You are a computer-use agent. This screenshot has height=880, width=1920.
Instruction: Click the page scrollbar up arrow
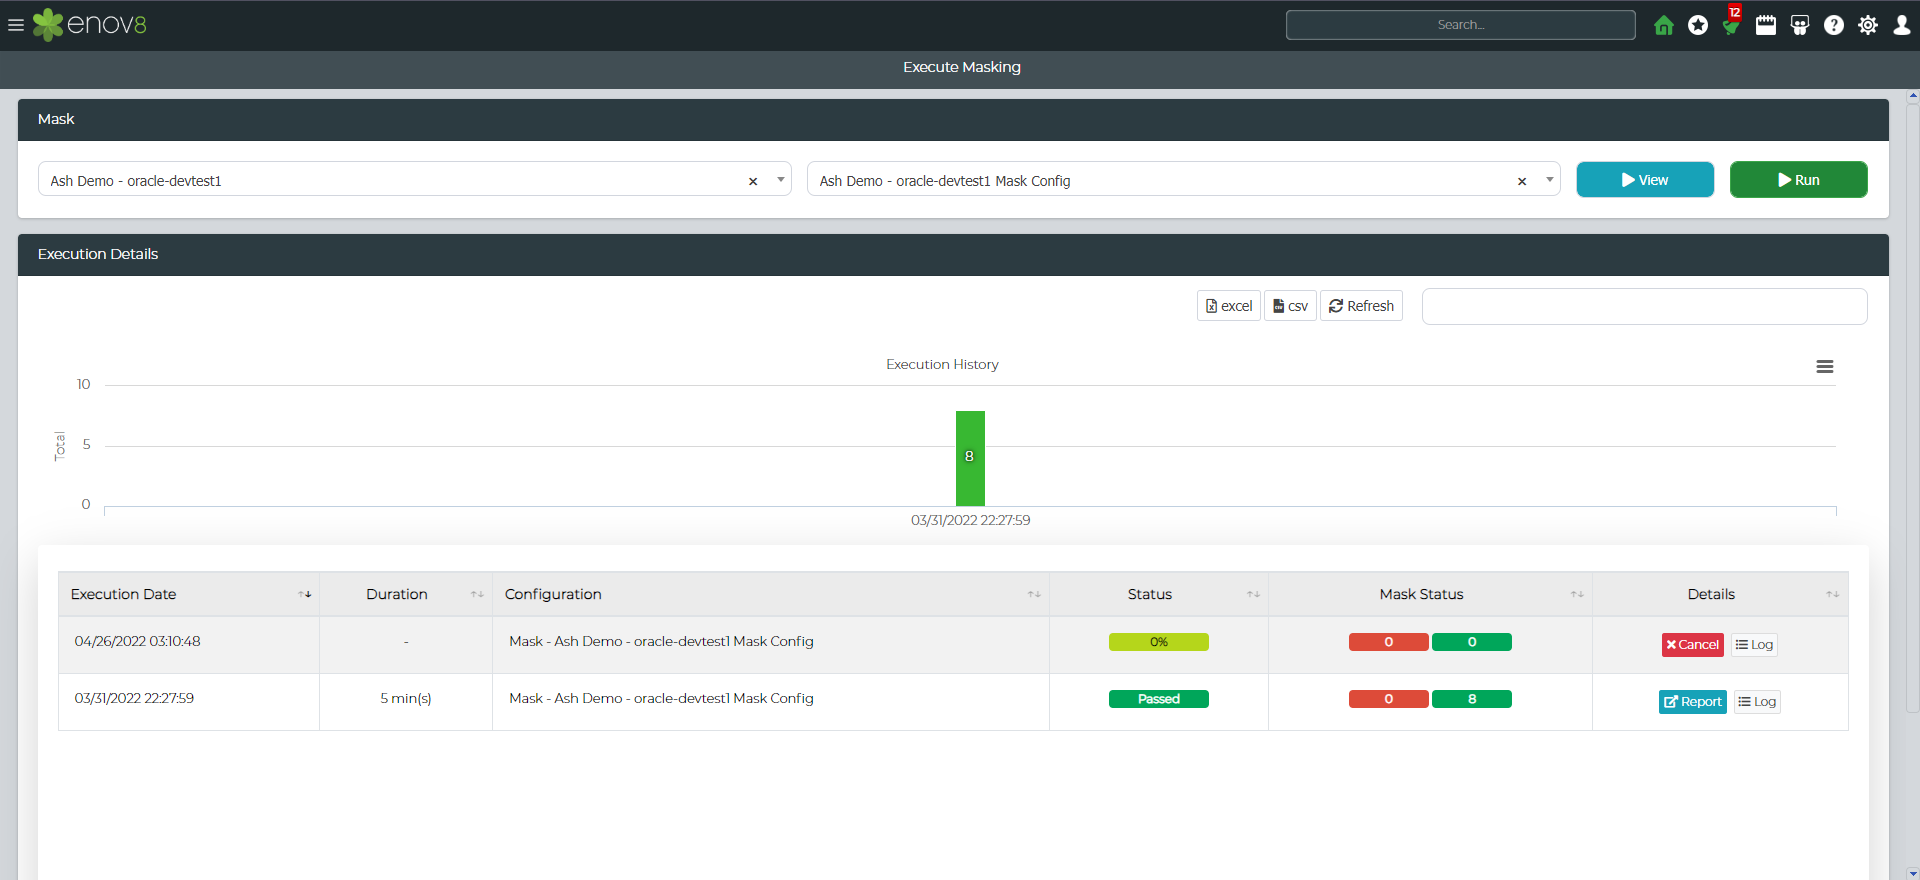click(x=1913, y=97)
